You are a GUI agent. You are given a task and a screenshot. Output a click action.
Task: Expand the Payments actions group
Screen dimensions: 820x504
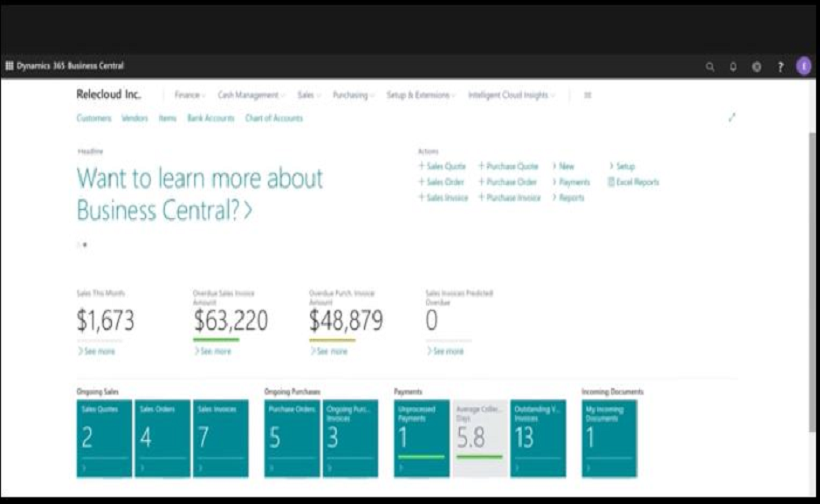(x=571, y=182)
